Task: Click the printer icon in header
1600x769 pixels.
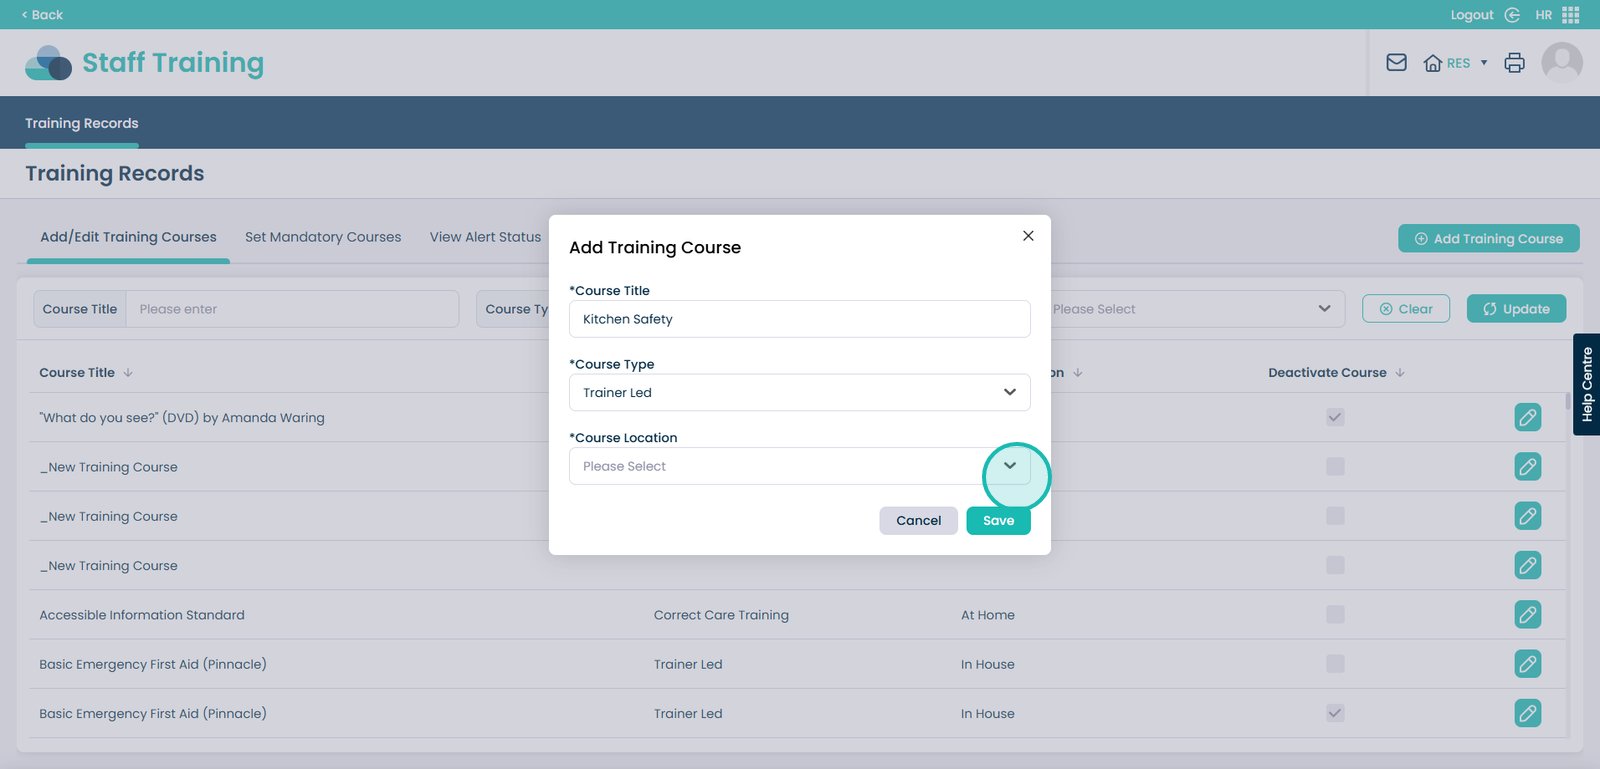Action: 1515,63
